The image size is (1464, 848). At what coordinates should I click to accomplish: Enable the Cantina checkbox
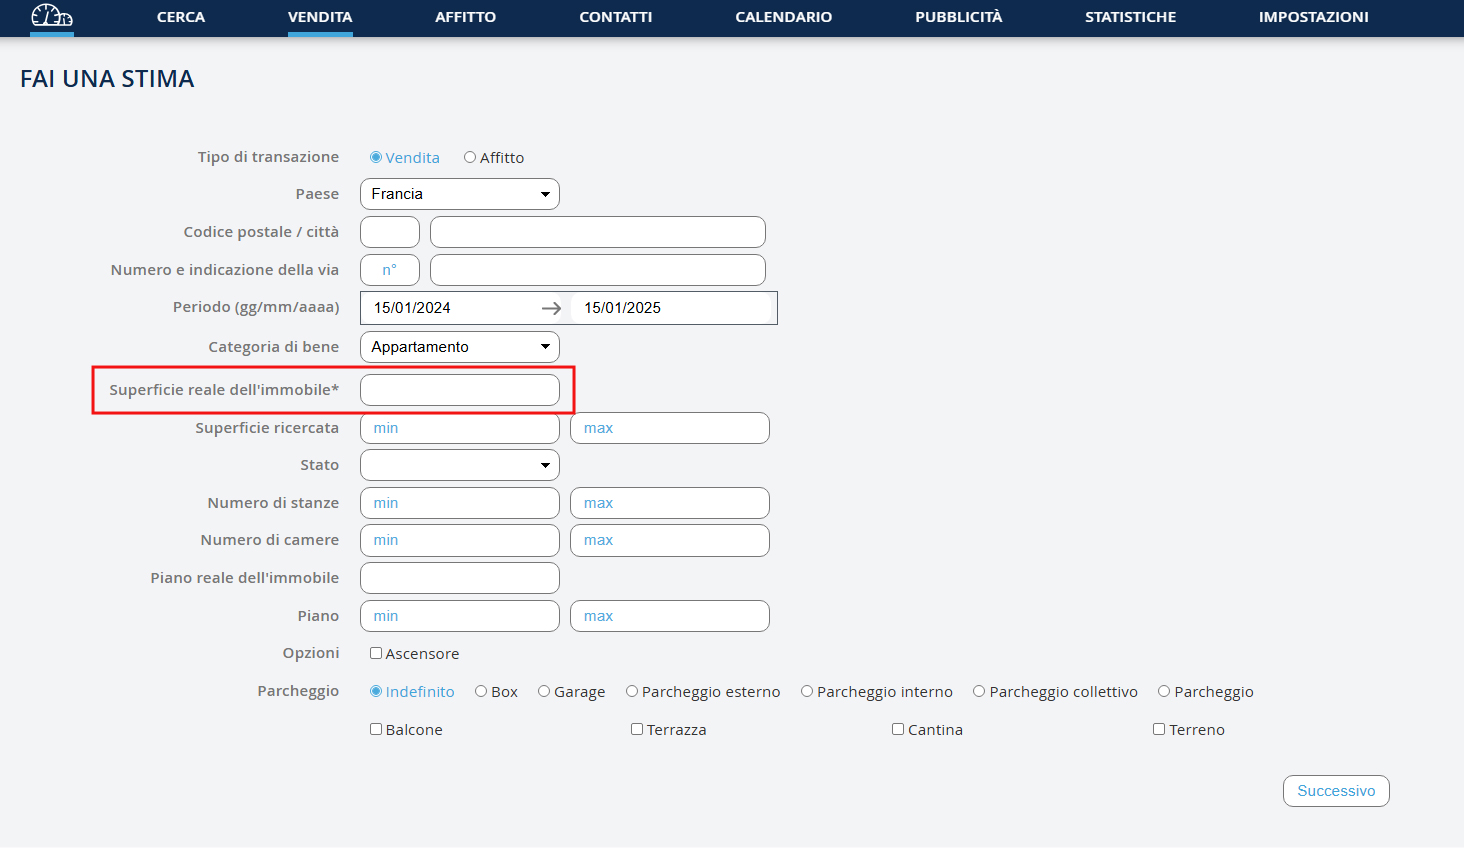[x=898, y=730]
